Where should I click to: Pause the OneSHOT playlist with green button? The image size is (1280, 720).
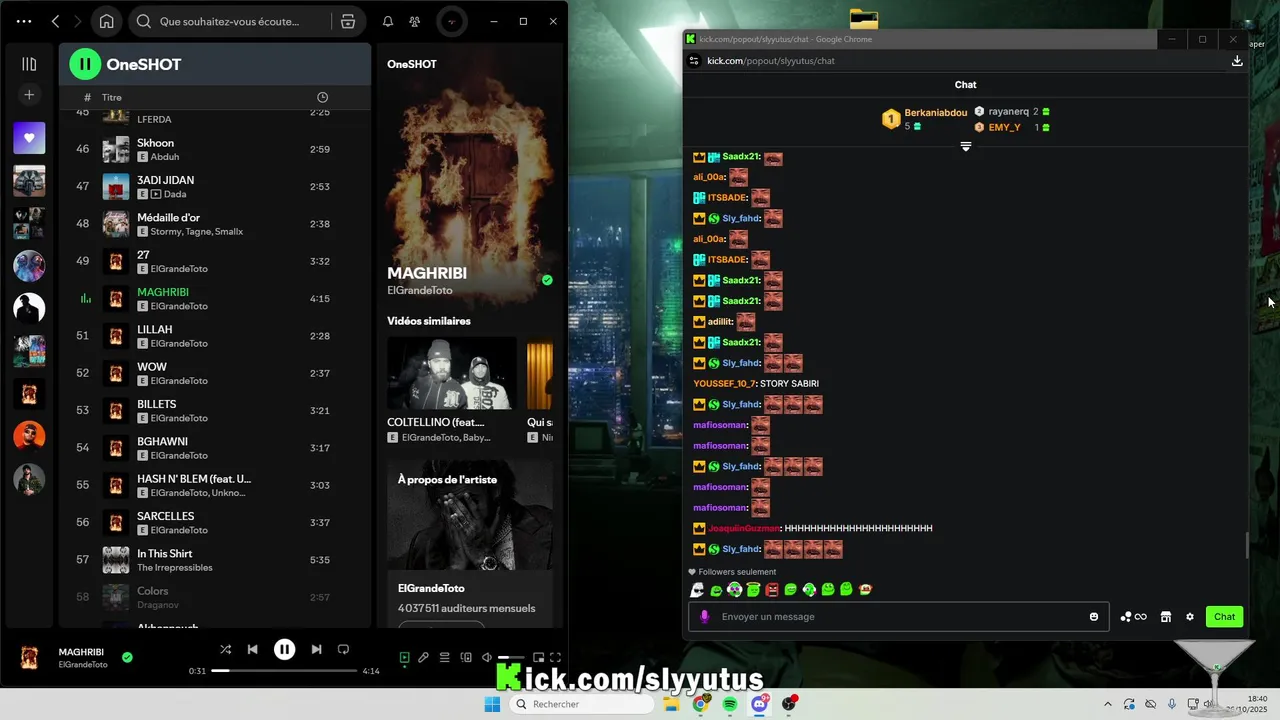[85, 64]
